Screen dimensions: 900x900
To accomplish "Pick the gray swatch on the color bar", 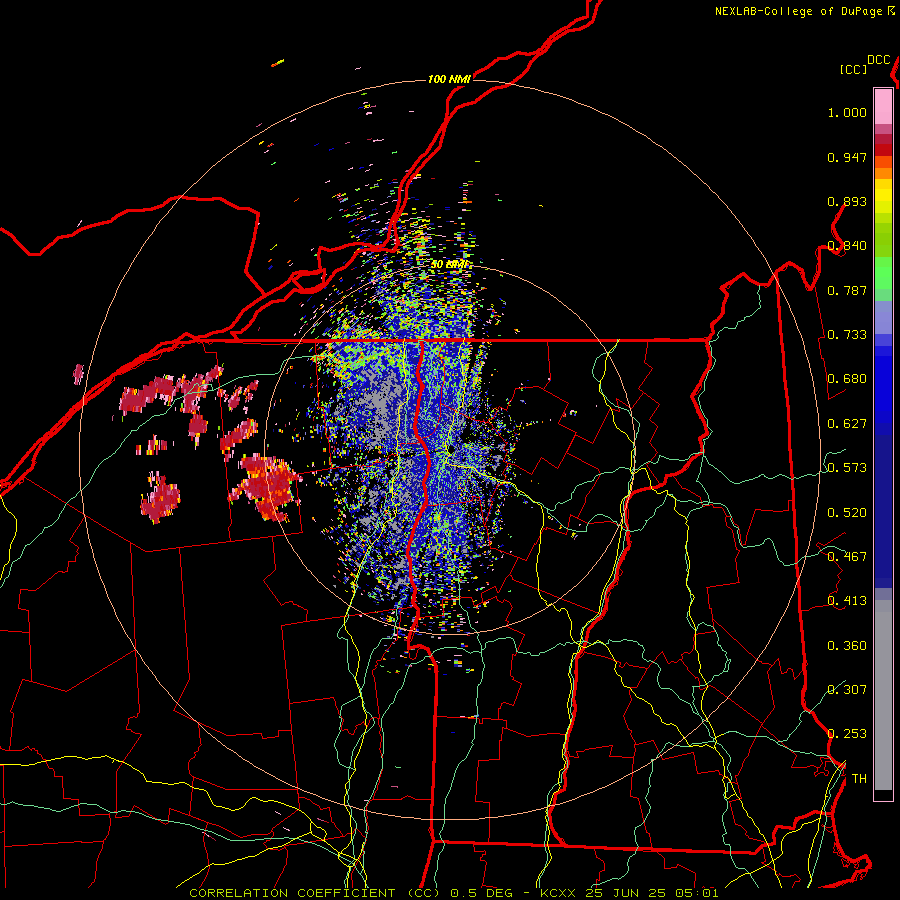I will click(883, 695).
